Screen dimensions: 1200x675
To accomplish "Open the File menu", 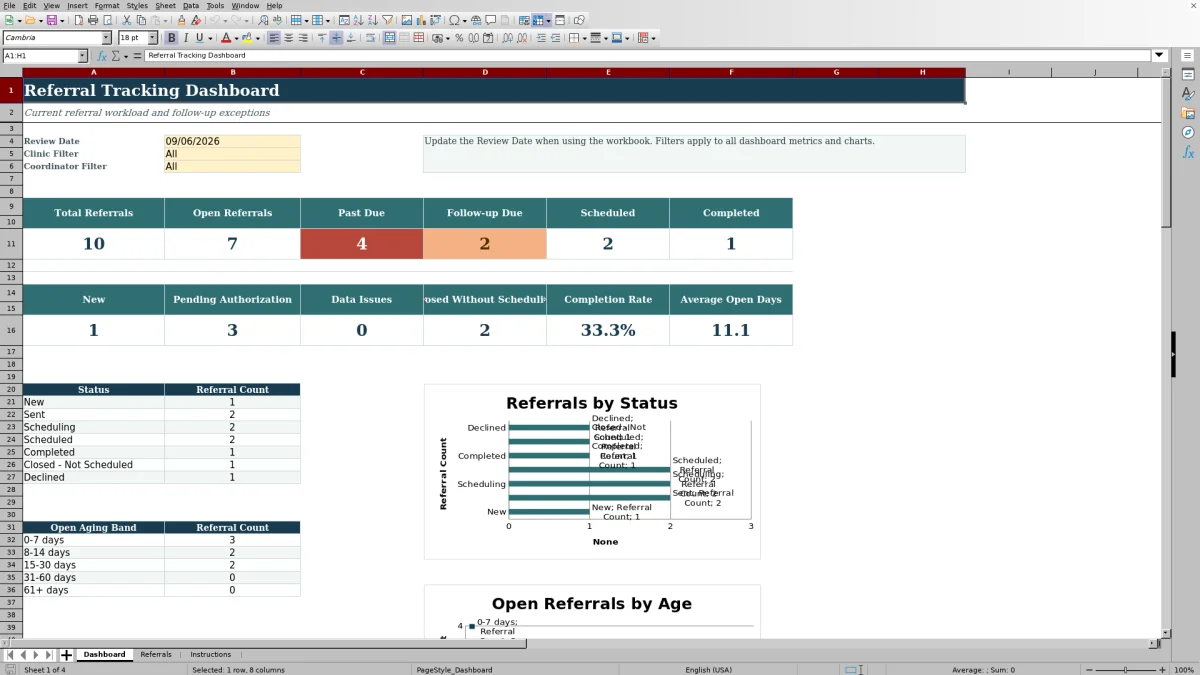I will pos(9,5).
